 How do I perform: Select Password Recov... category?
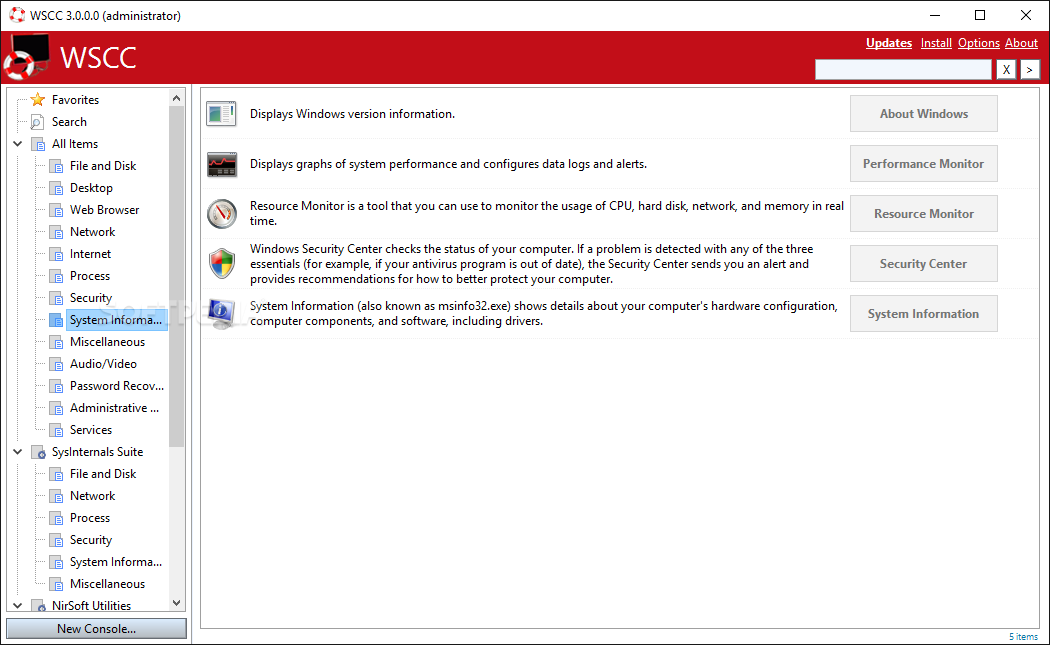[117, 386]
